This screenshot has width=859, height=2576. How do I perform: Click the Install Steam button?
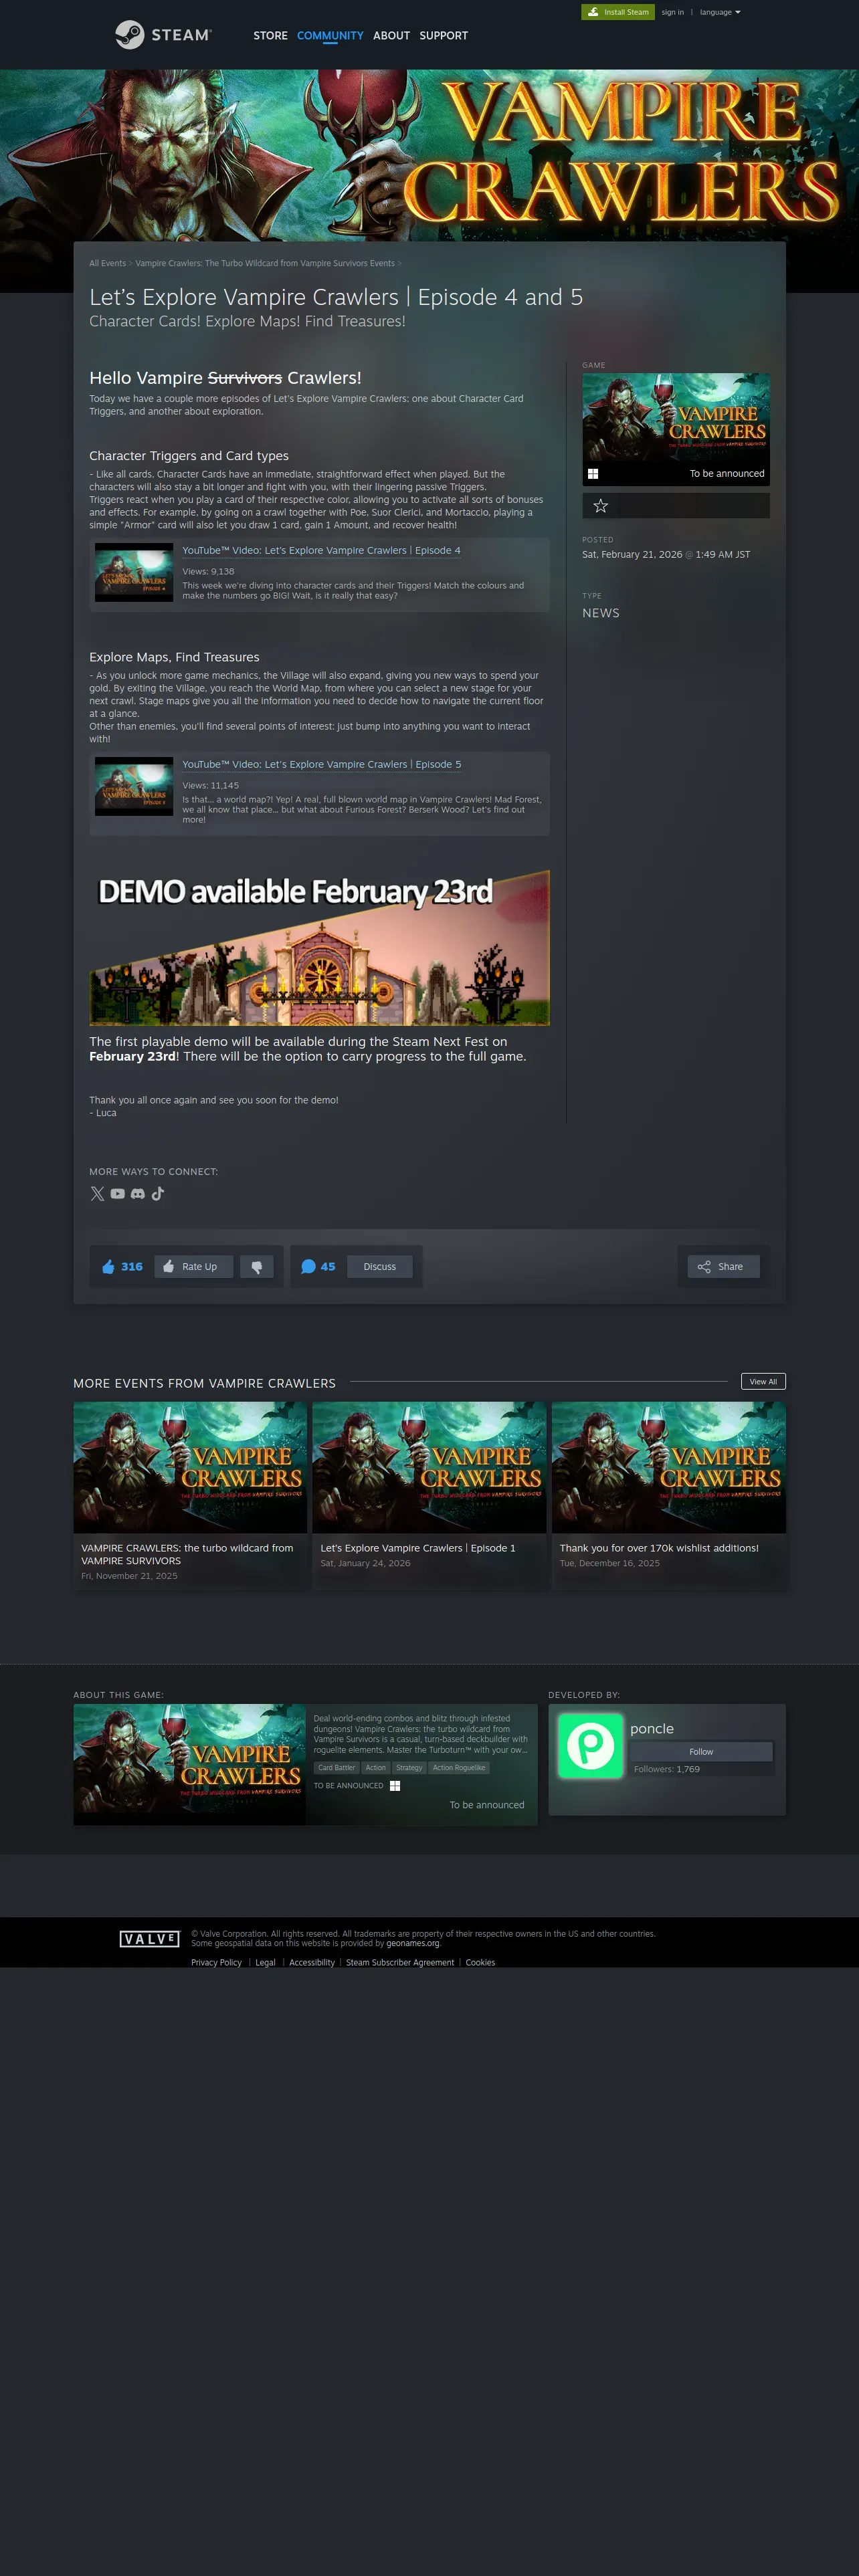pos(618,12)
